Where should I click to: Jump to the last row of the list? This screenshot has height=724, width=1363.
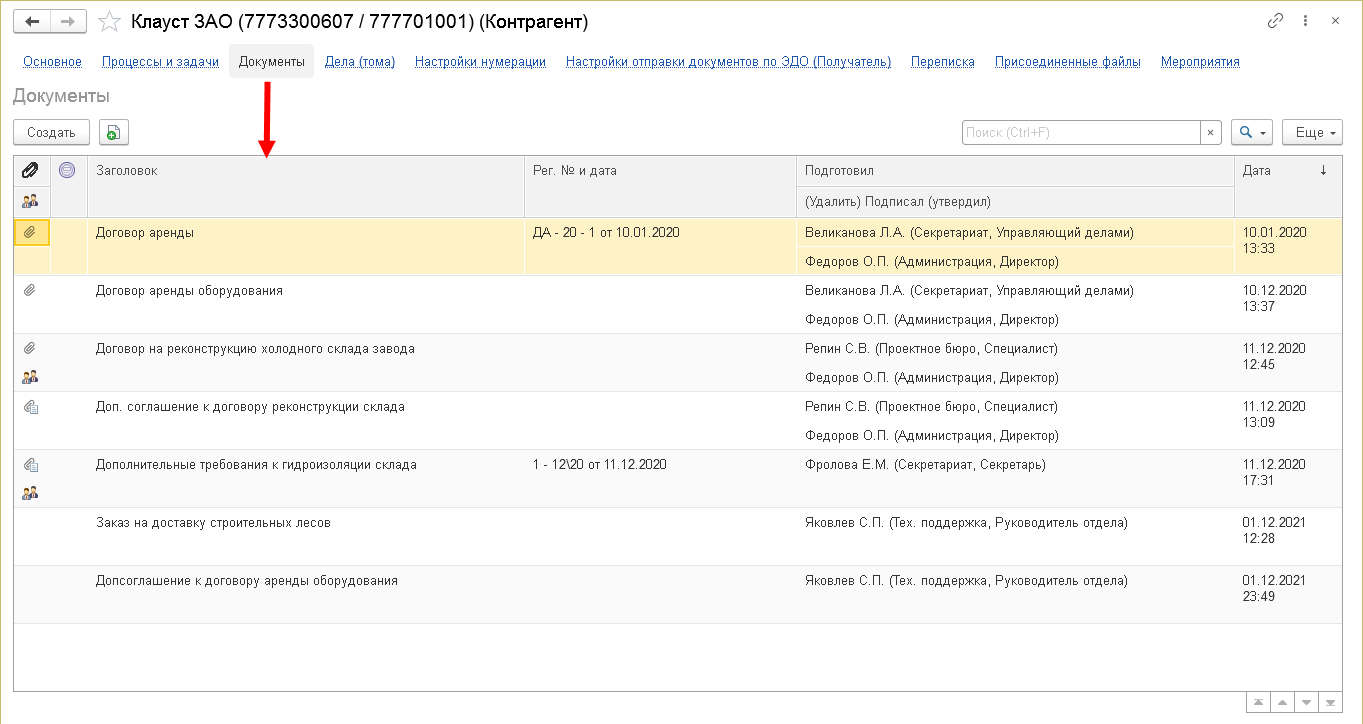1330,702
